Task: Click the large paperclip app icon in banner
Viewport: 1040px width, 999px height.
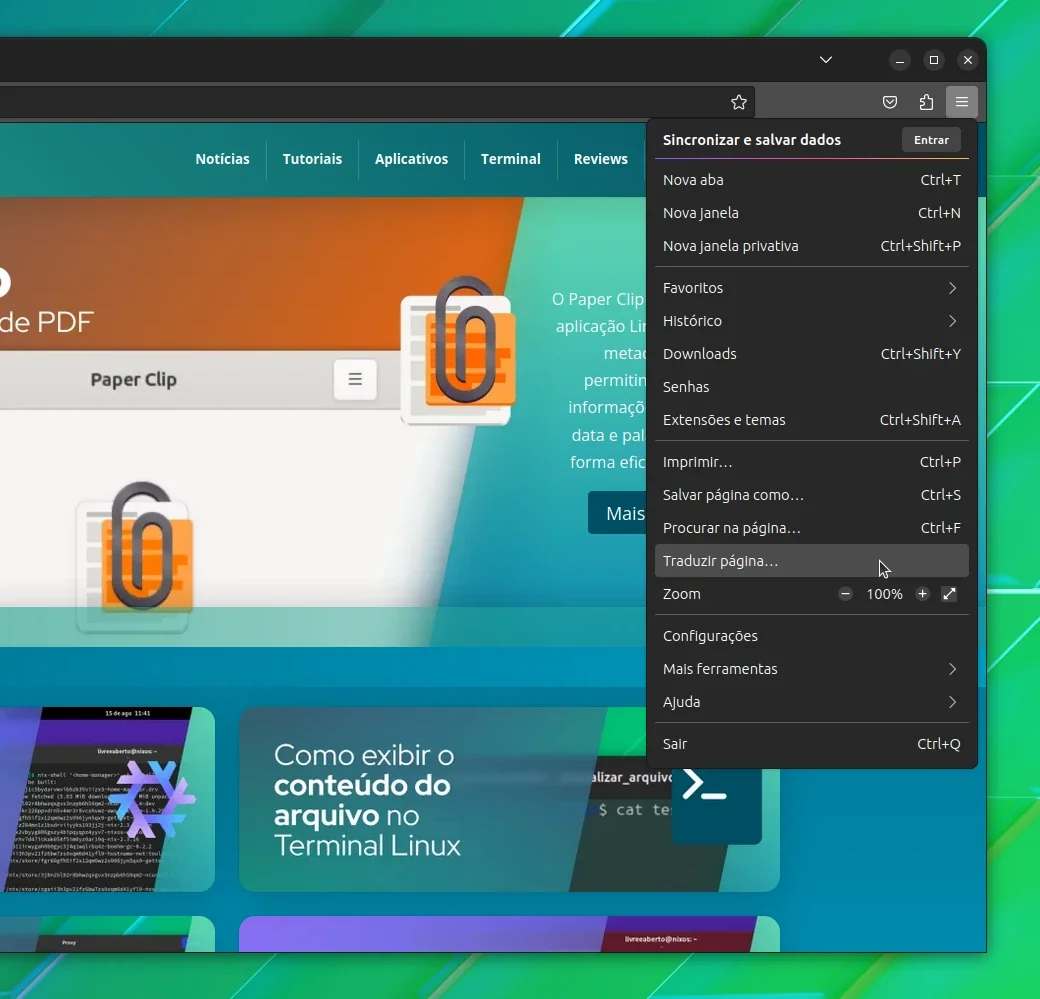Action: coord(459,350)
